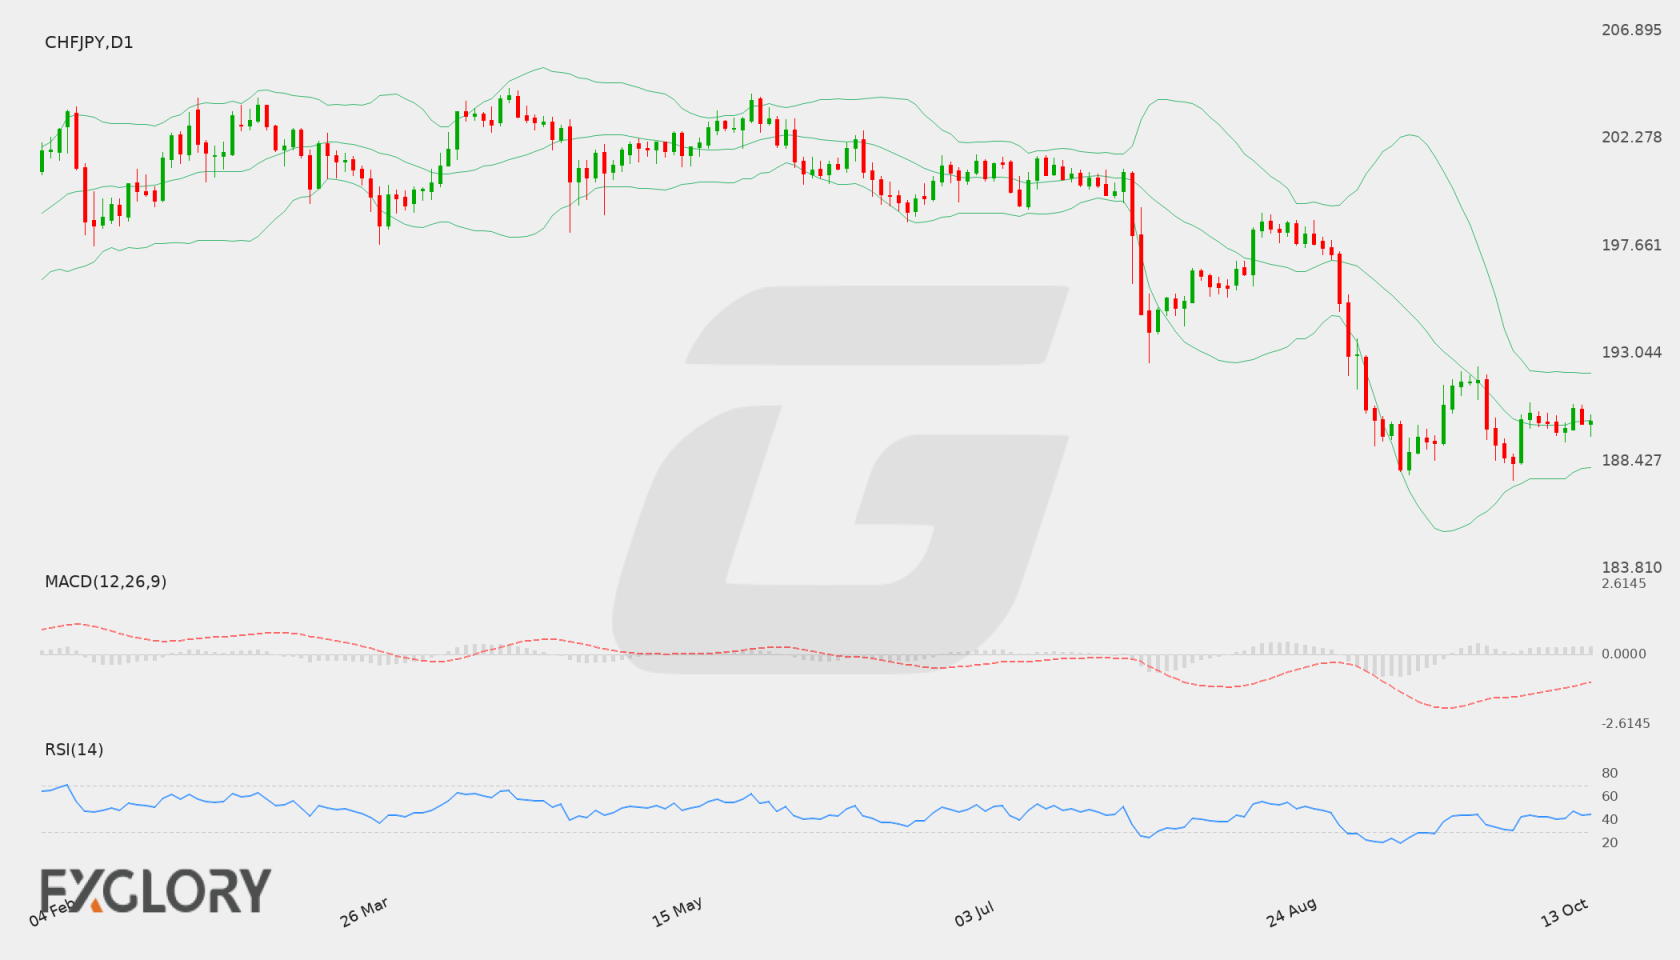Image resolution: width=1680 pixels, height=960 pixels.
Task: Click the RSI 60 level label
Action: pyautogui.click(x=1610, y=796)
